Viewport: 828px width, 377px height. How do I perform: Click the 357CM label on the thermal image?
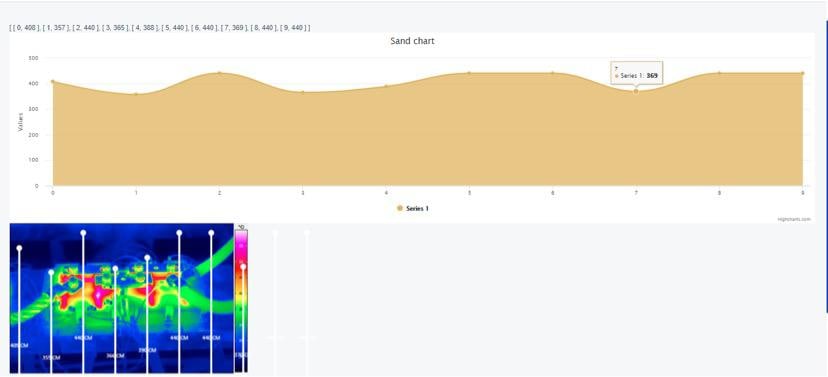(x=51, y=357)
